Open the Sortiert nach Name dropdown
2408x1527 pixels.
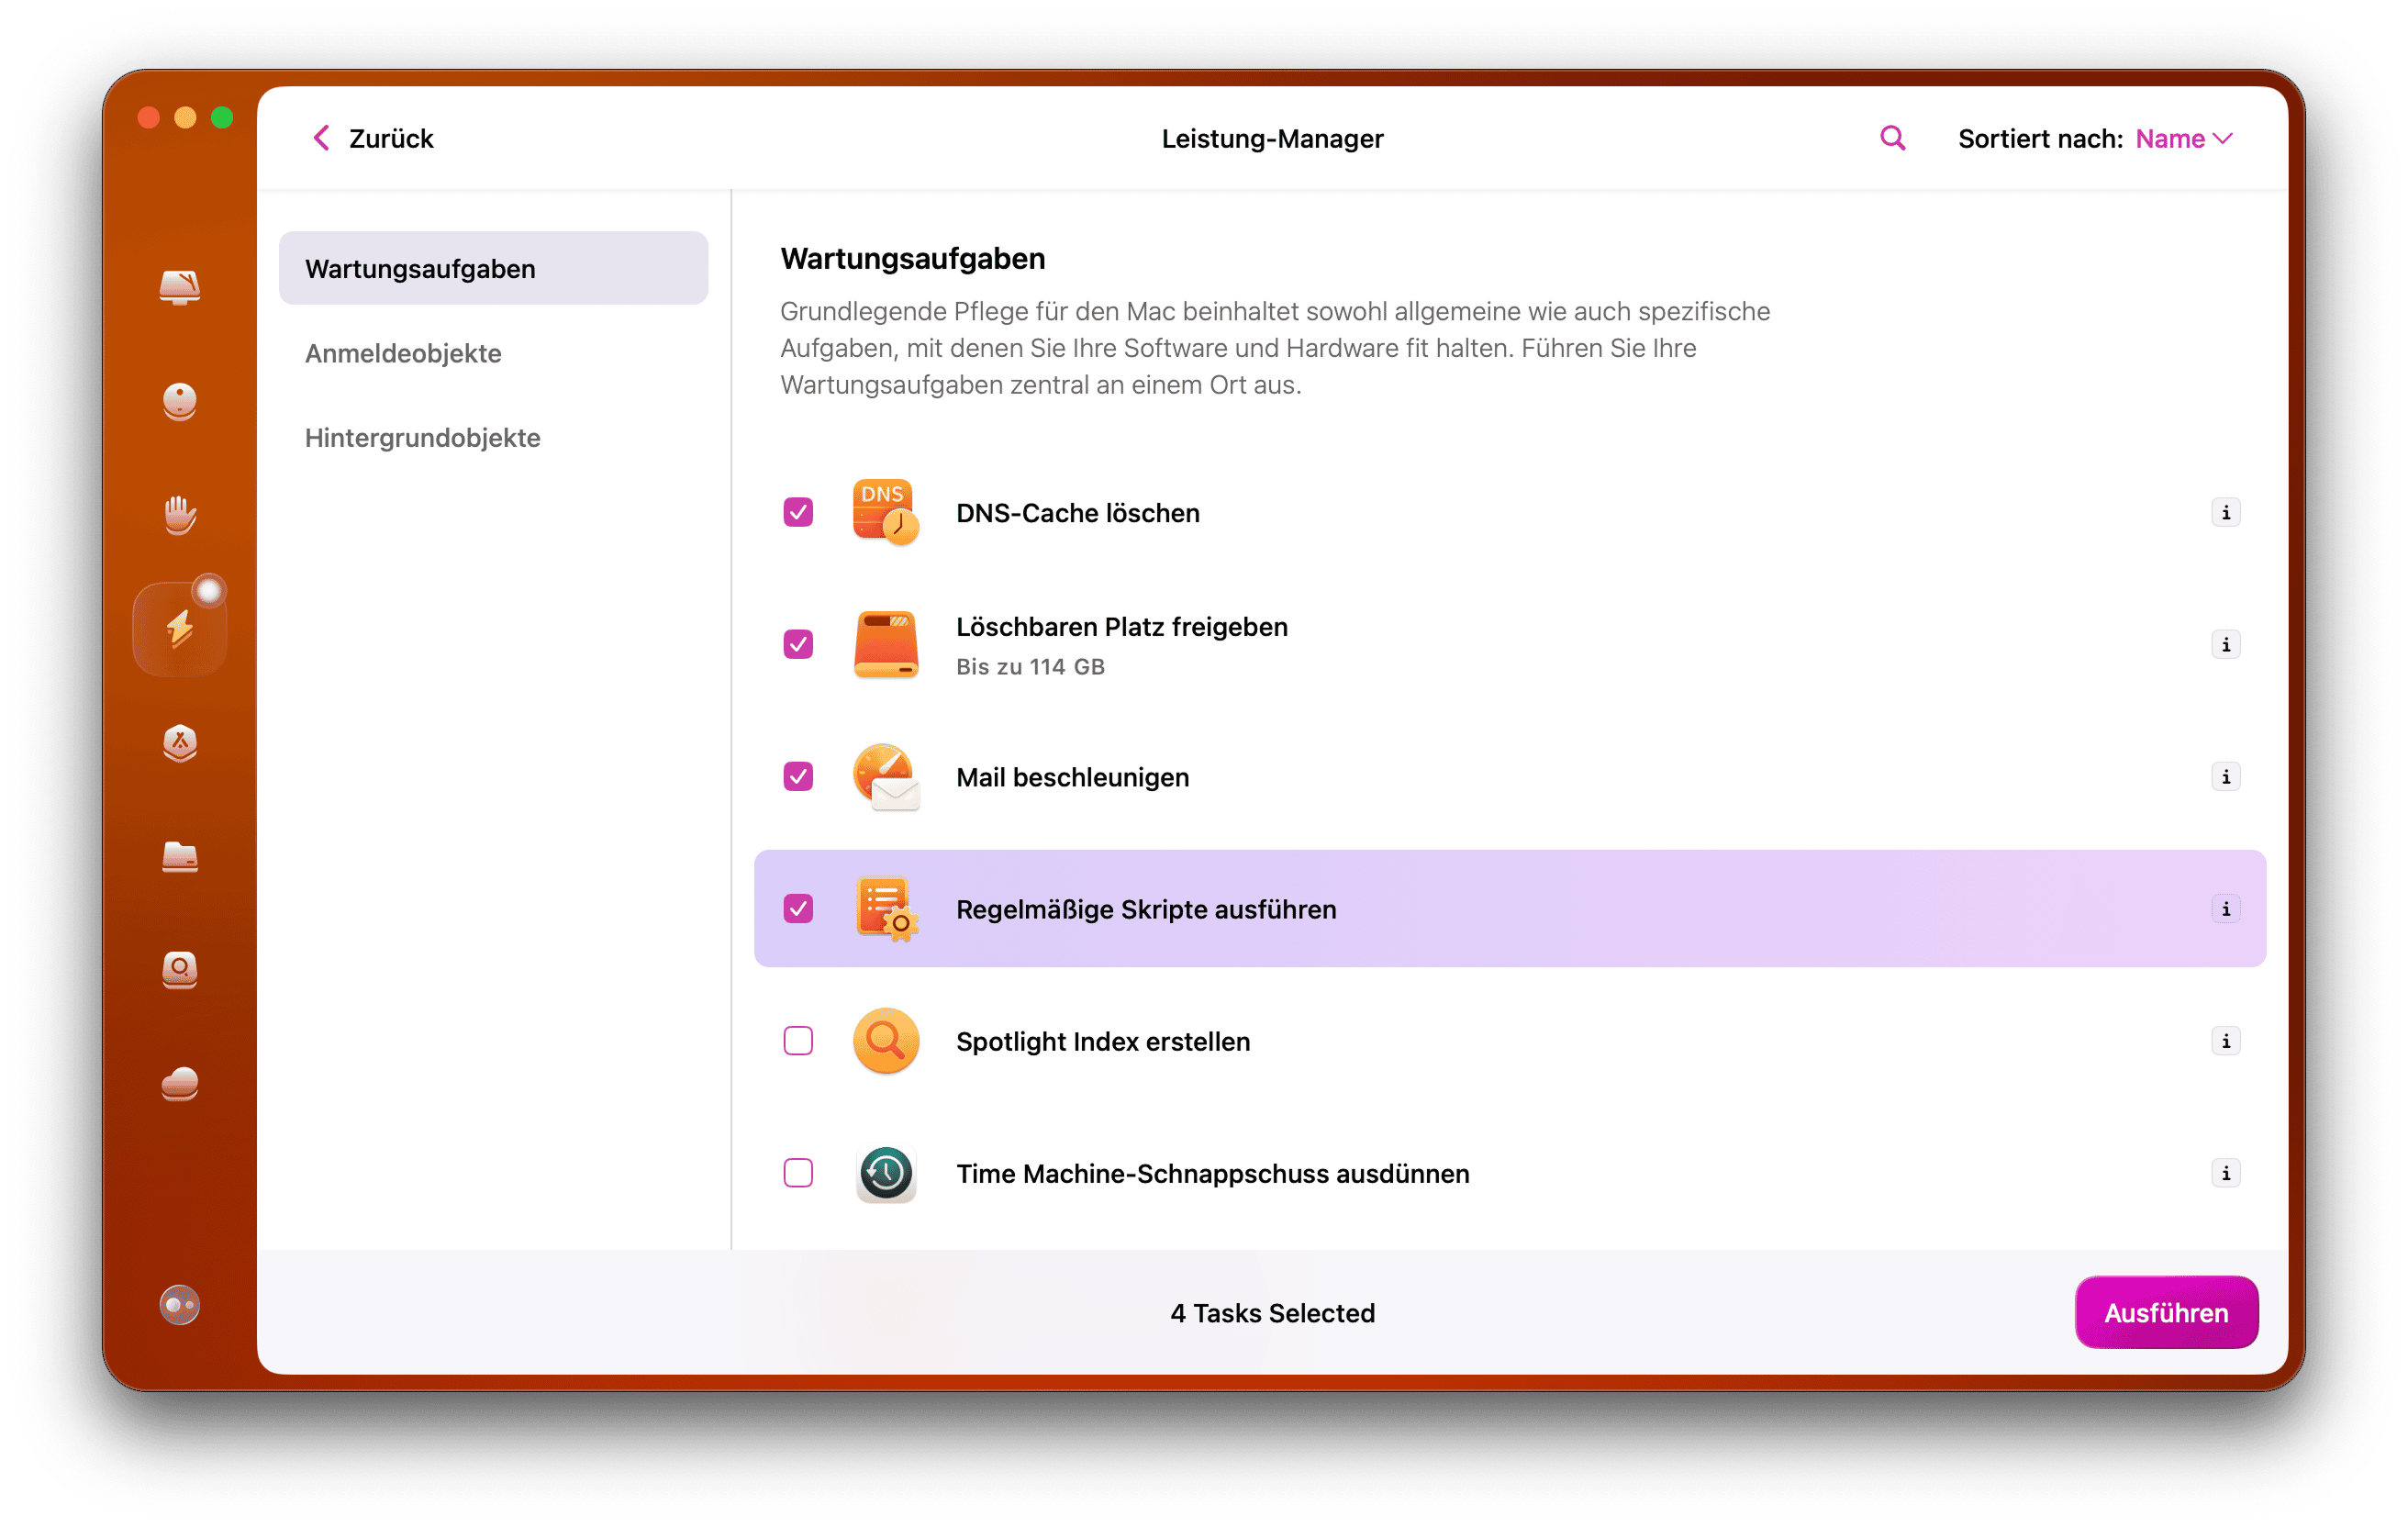2183,138
